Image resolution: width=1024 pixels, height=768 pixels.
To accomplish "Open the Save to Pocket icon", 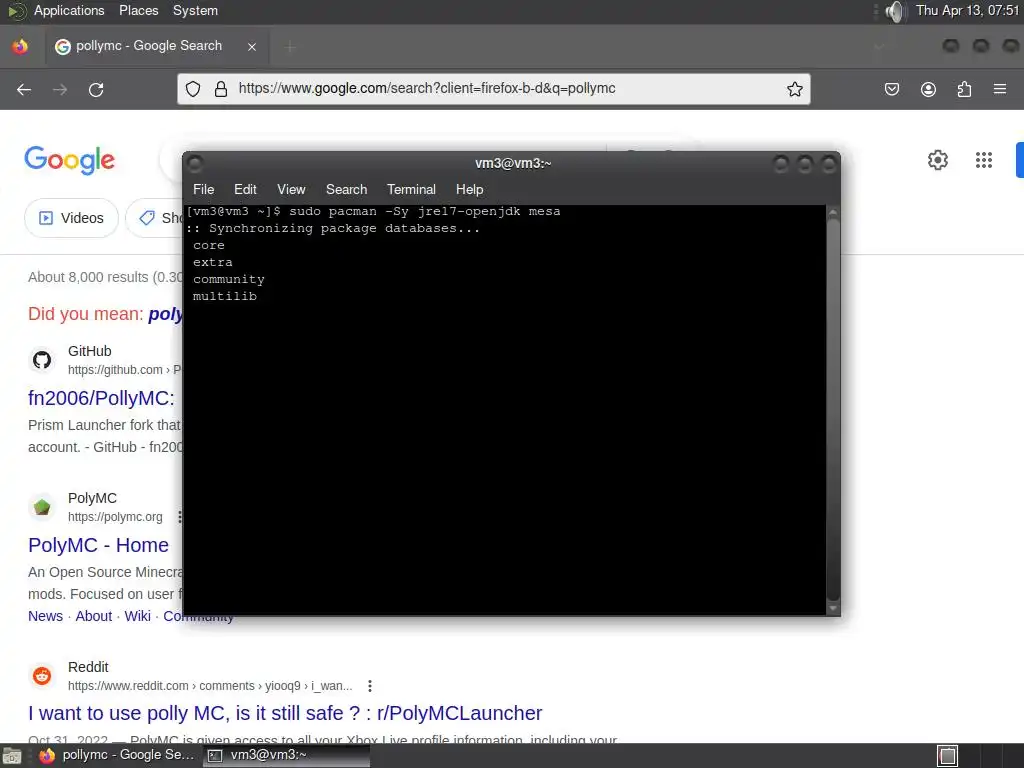I will coord(891,89).
